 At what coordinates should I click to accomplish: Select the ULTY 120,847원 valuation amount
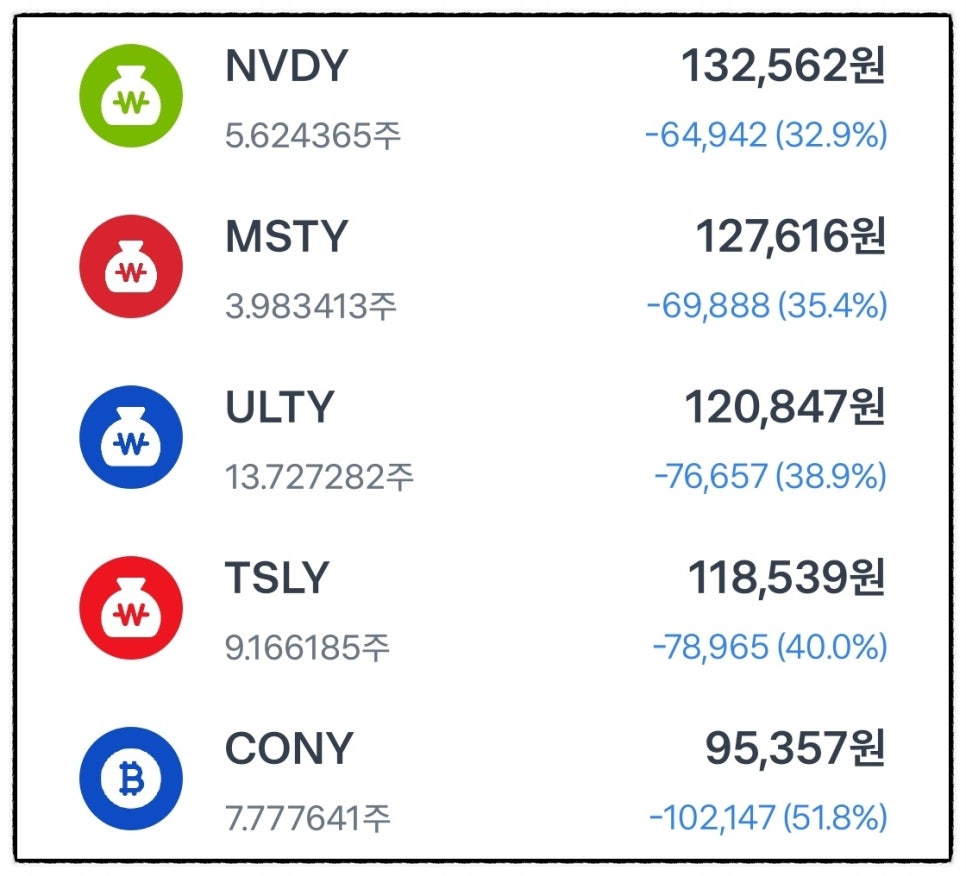pos(785,407)
